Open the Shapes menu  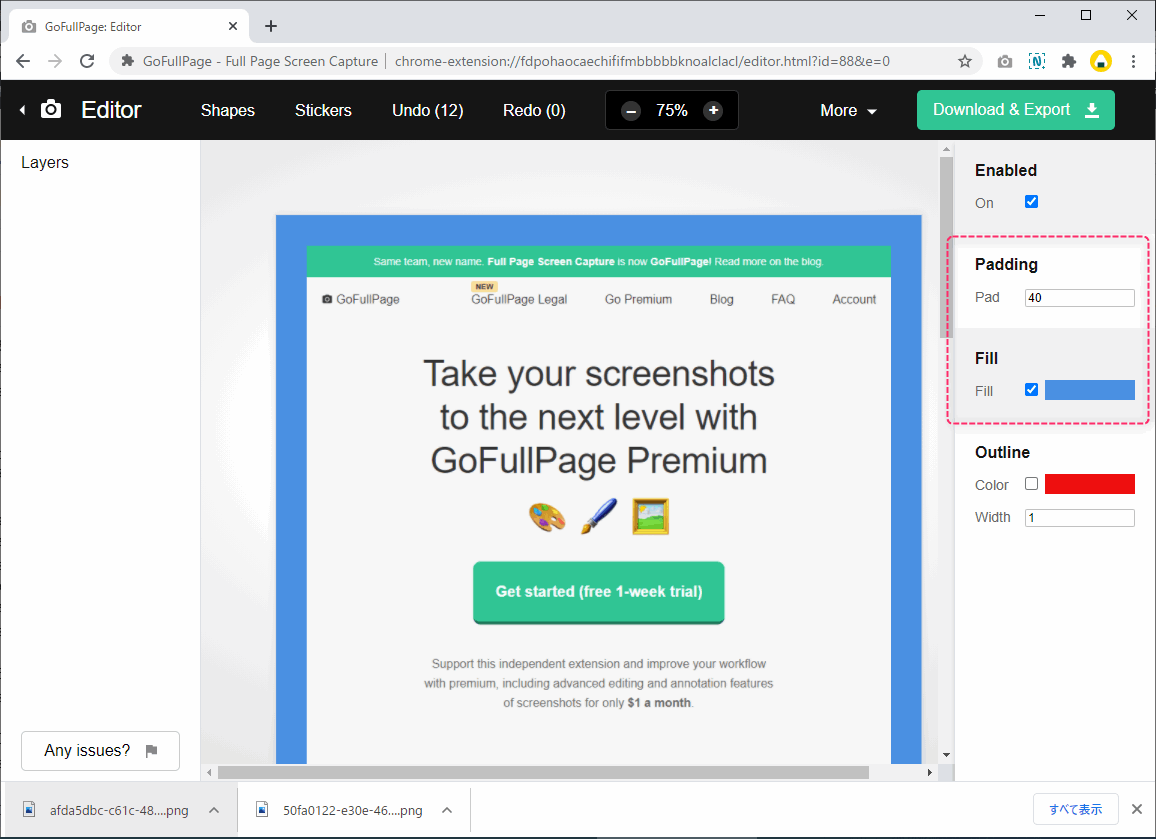(228, 111)
